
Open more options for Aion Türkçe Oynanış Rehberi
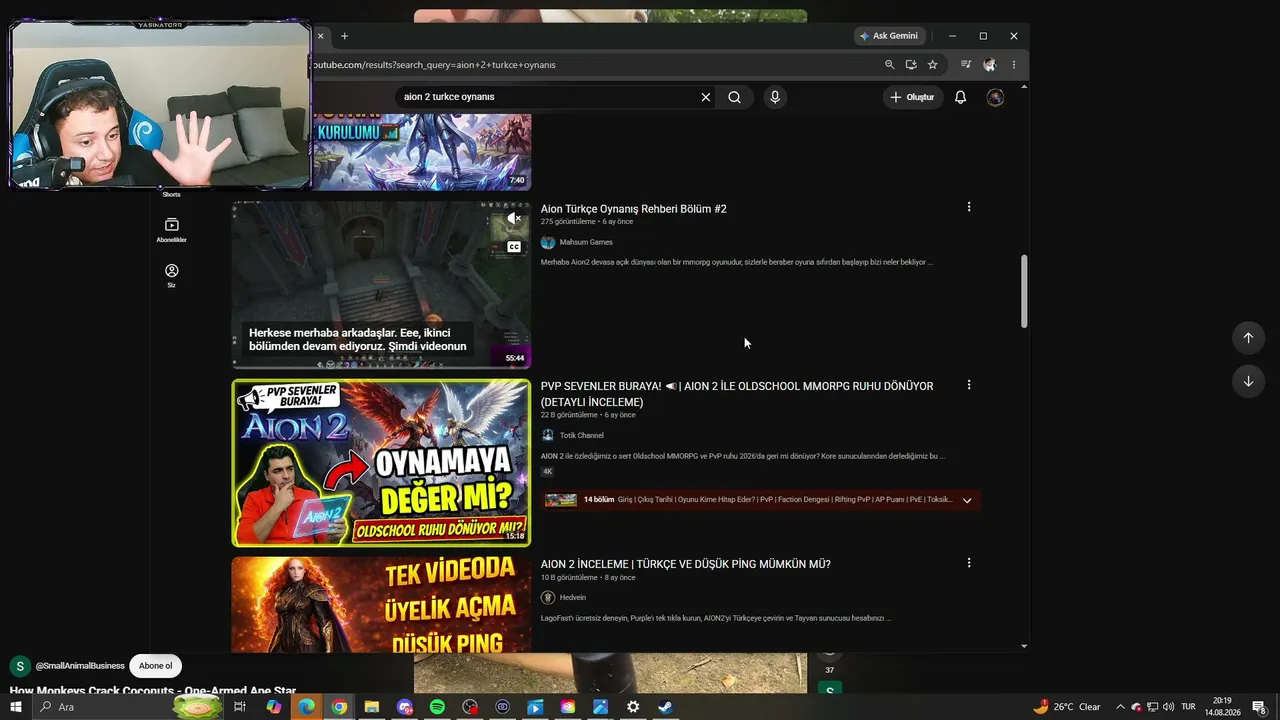tap(968, 207)
